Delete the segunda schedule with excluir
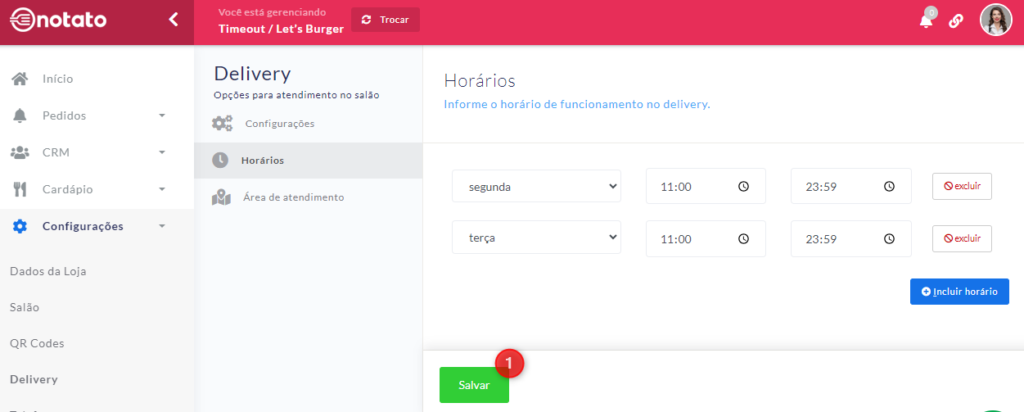 click(x=962, y=186)
